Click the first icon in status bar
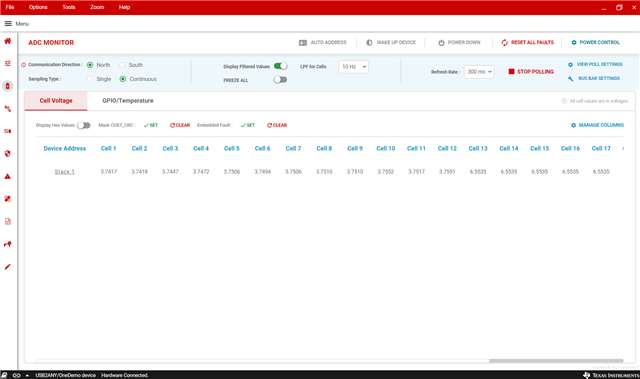The height and width of the screenshot is (379, 640). pos(4,375)
